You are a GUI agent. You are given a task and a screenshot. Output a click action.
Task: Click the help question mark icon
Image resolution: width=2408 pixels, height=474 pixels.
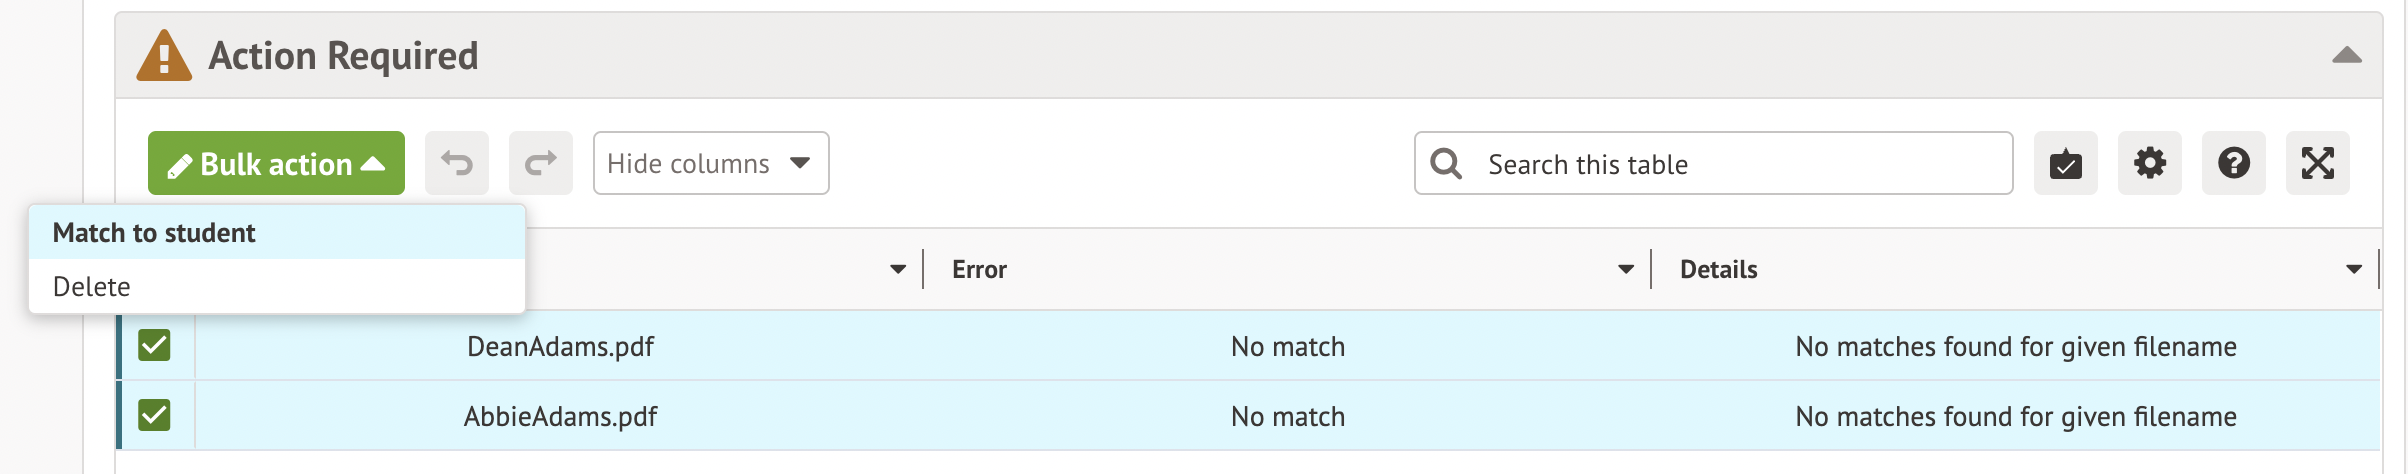pos(2233,163)
